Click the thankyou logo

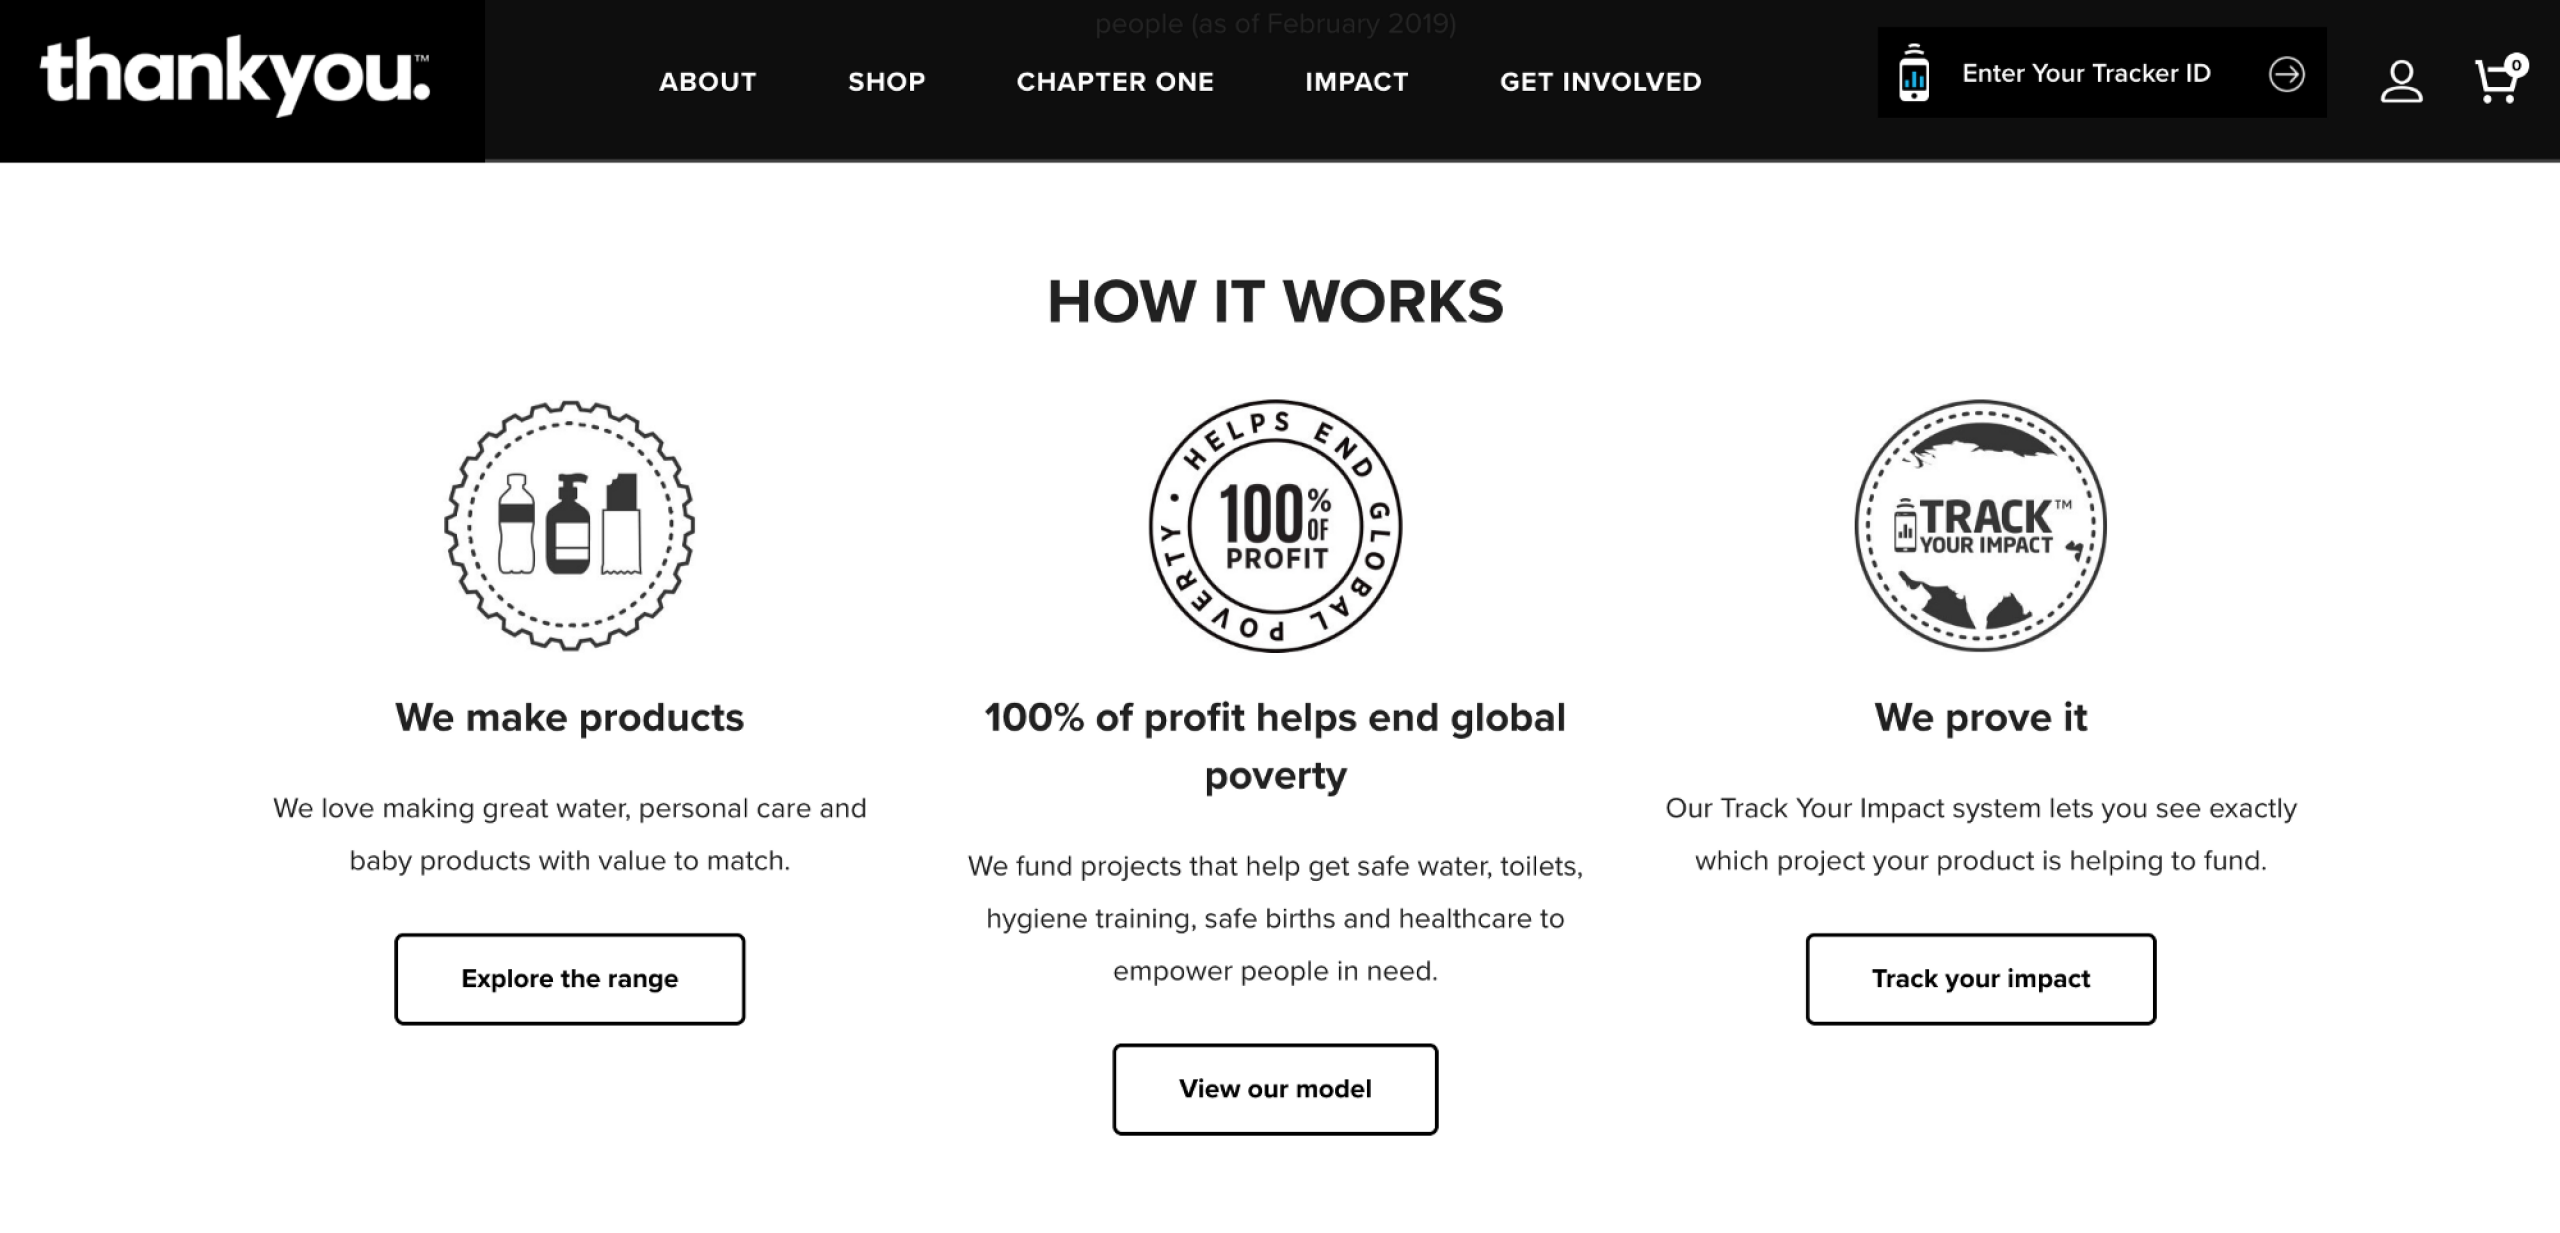tap(235, 76)
